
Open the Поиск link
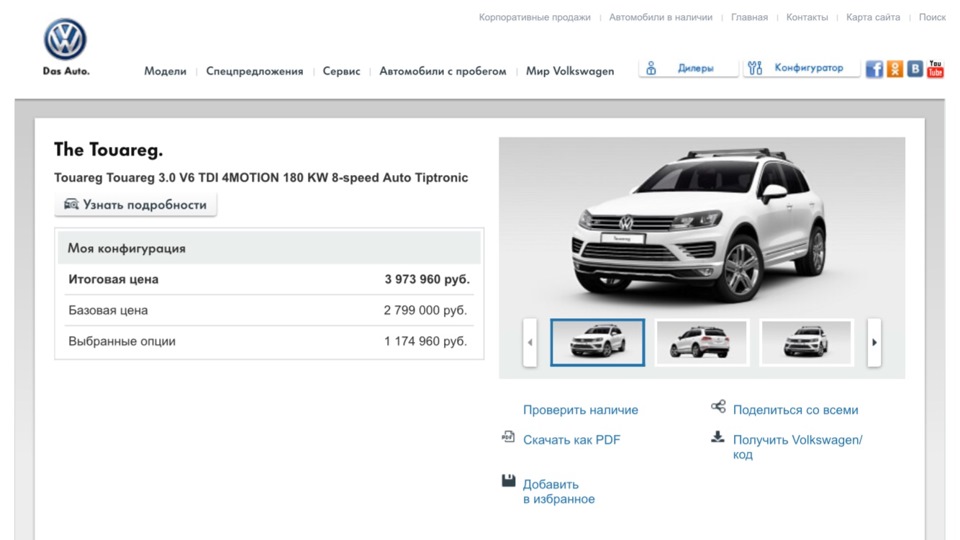[932, 17]
